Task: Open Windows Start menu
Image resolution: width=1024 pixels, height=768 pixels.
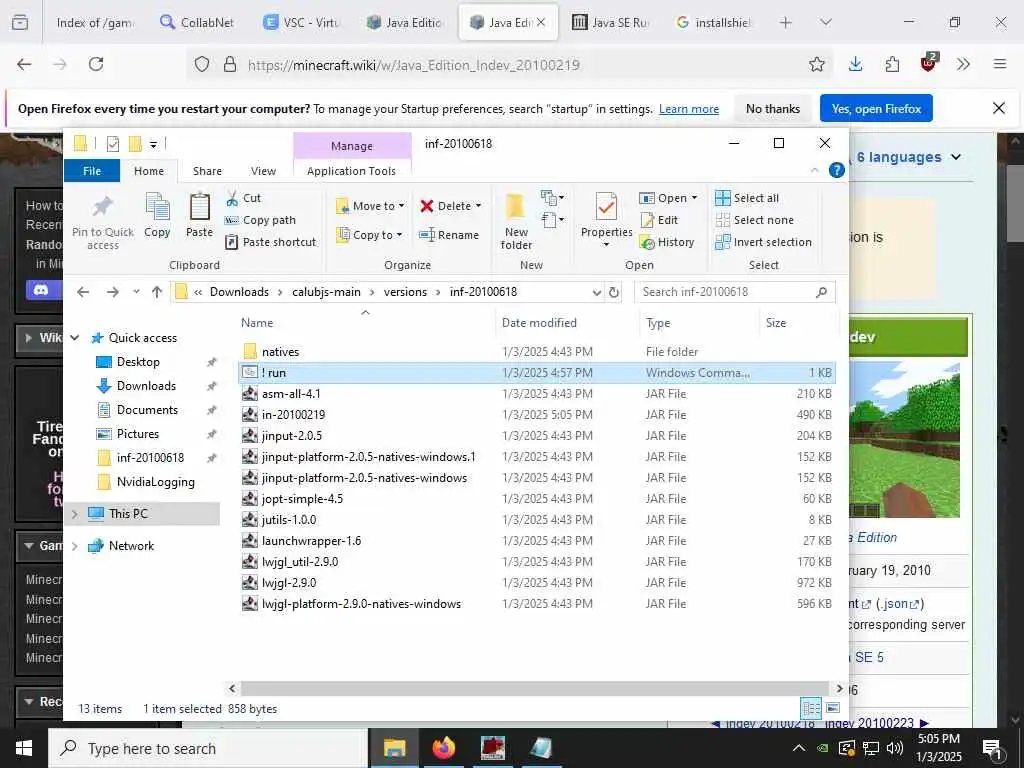Action: coord(24,748)
